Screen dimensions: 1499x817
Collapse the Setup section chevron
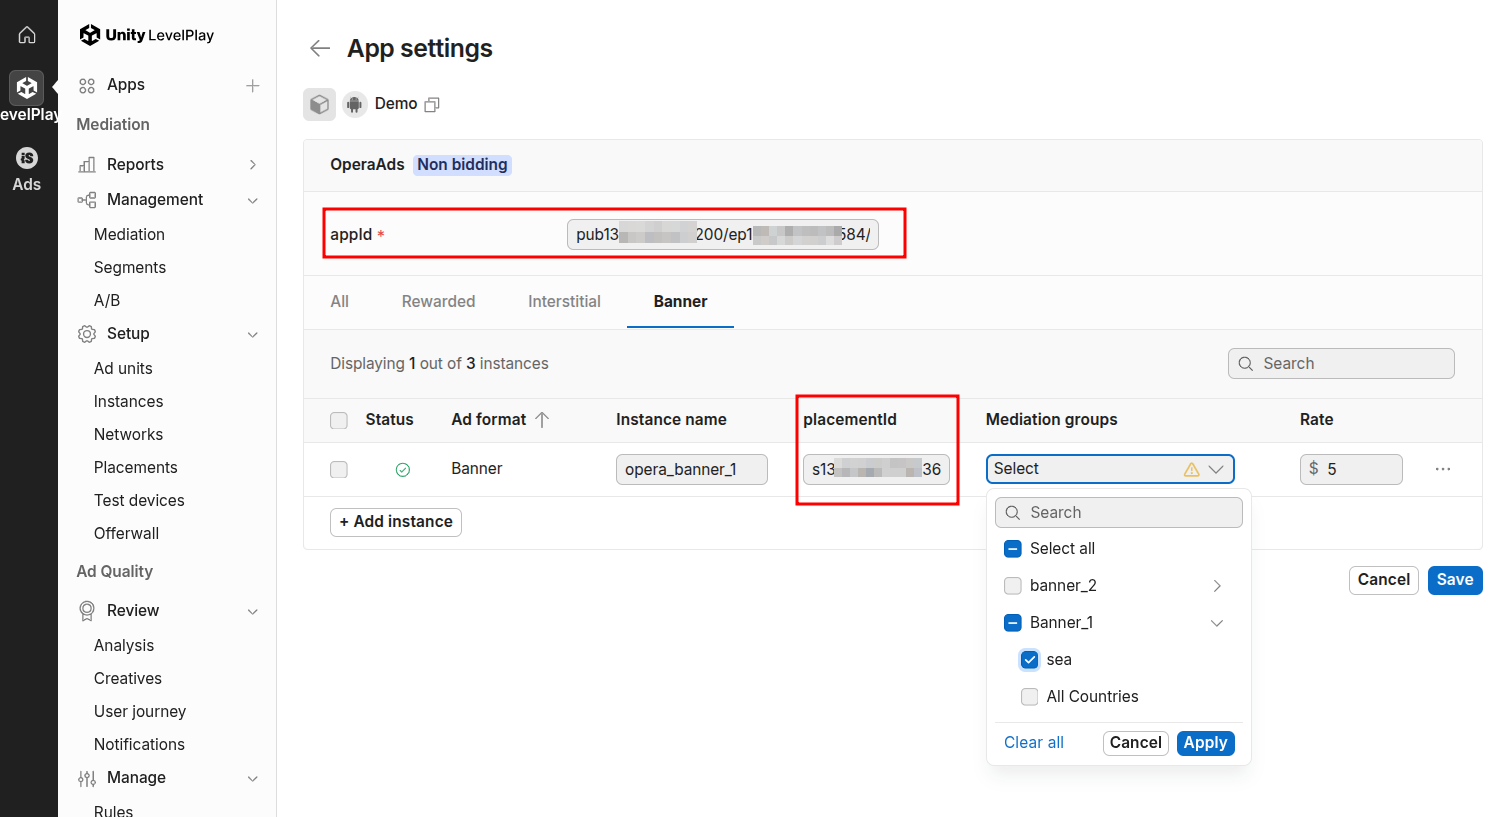(x=253, y=334)
